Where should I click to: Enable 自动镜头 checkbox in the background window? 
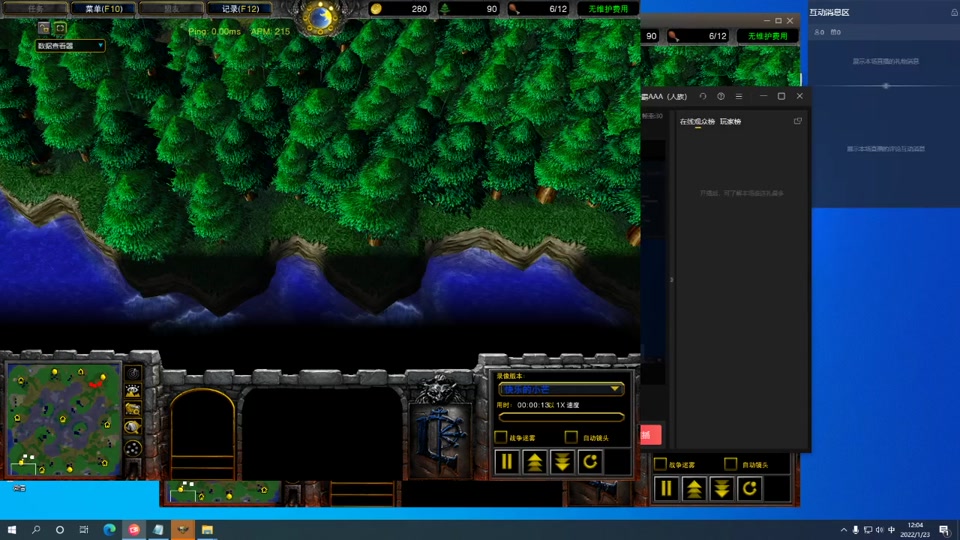(730, 464)
